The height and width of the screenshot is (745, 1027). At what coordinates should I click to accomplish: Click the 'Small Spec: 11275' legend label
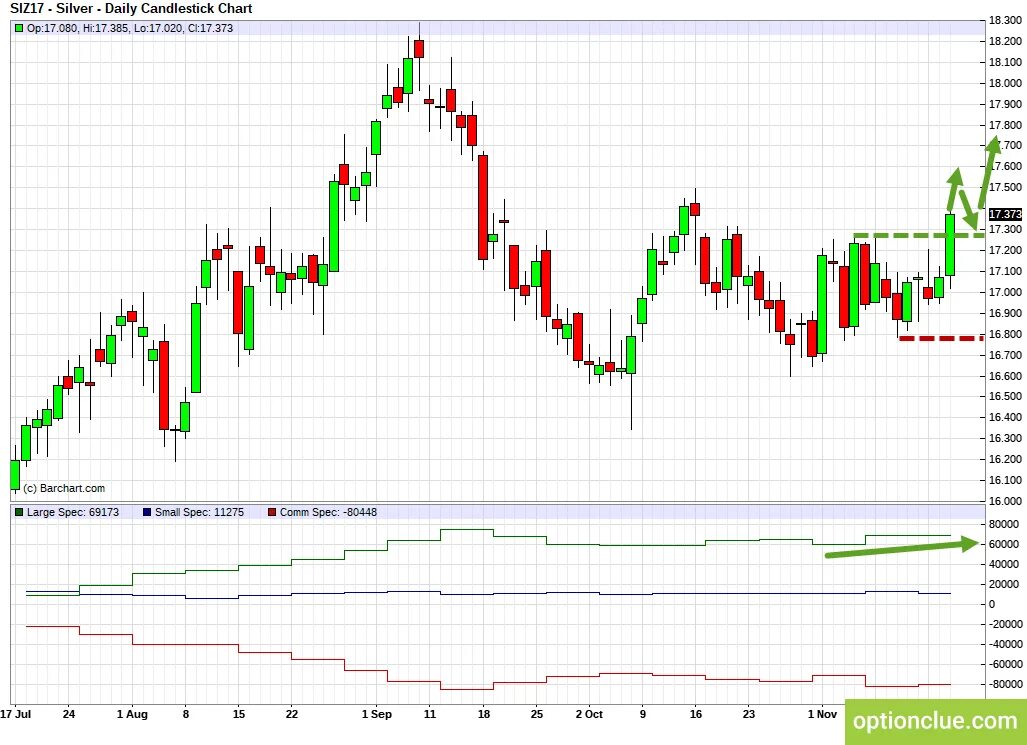199,512
